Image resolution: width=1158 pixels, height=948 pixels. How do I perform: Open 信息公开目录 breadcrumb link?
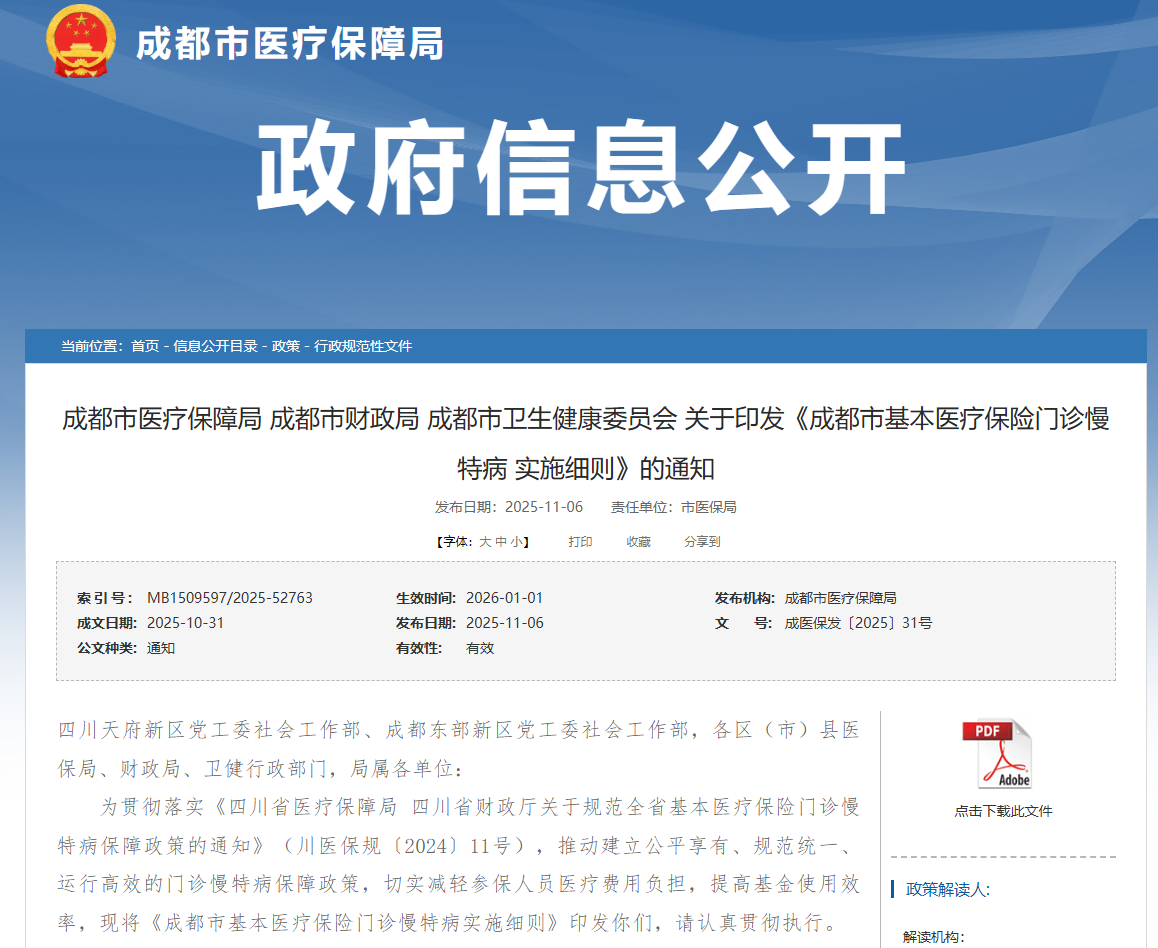[215, 346]
